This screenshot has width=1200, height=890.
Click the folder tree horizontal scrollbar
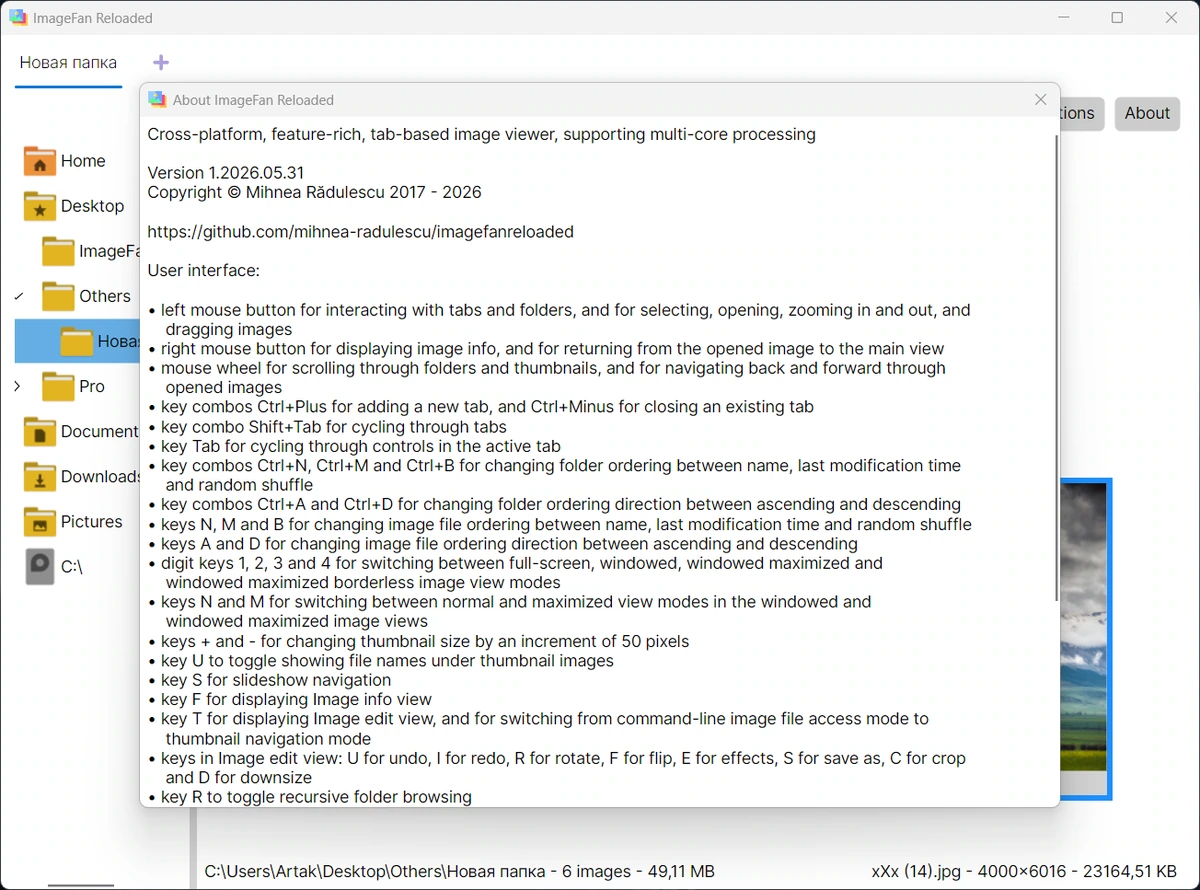(82, 884)
